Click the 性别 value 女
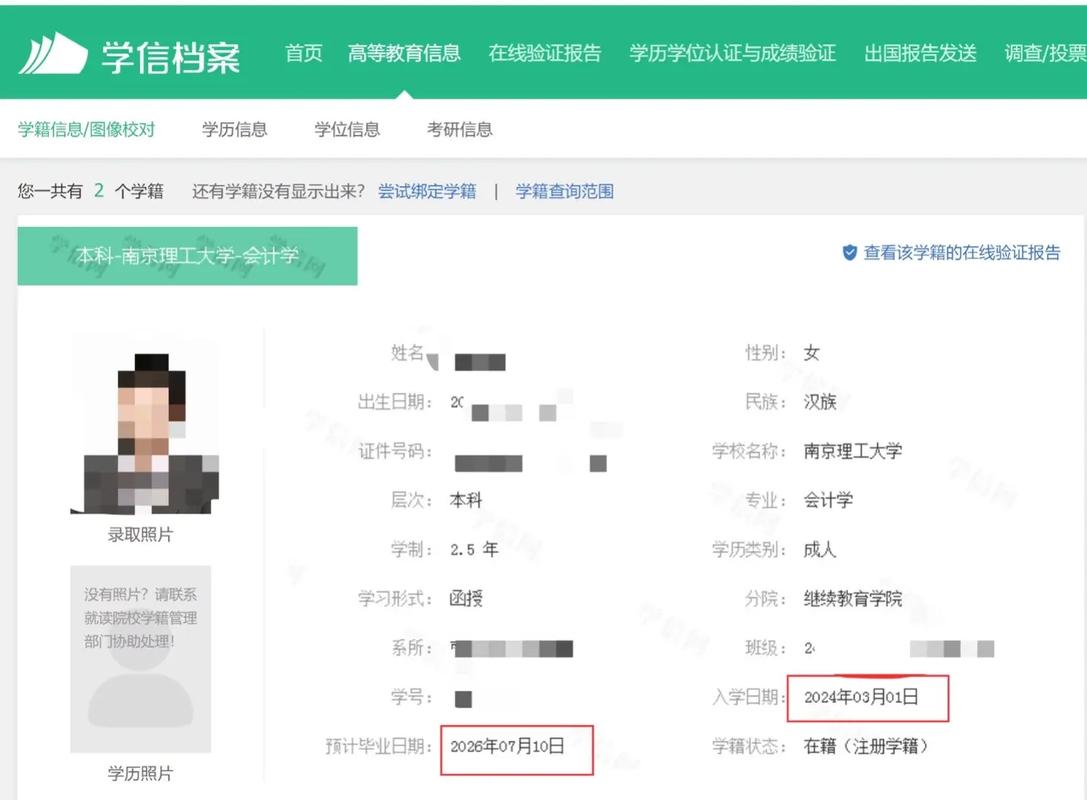The image size is (1087, 800). click(x=811, y=353)
